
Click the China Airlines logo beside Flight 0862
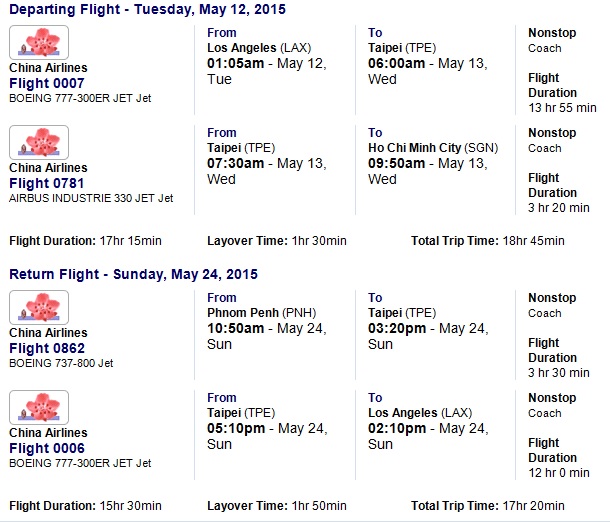pyautogui.click(x=39, y=307)
